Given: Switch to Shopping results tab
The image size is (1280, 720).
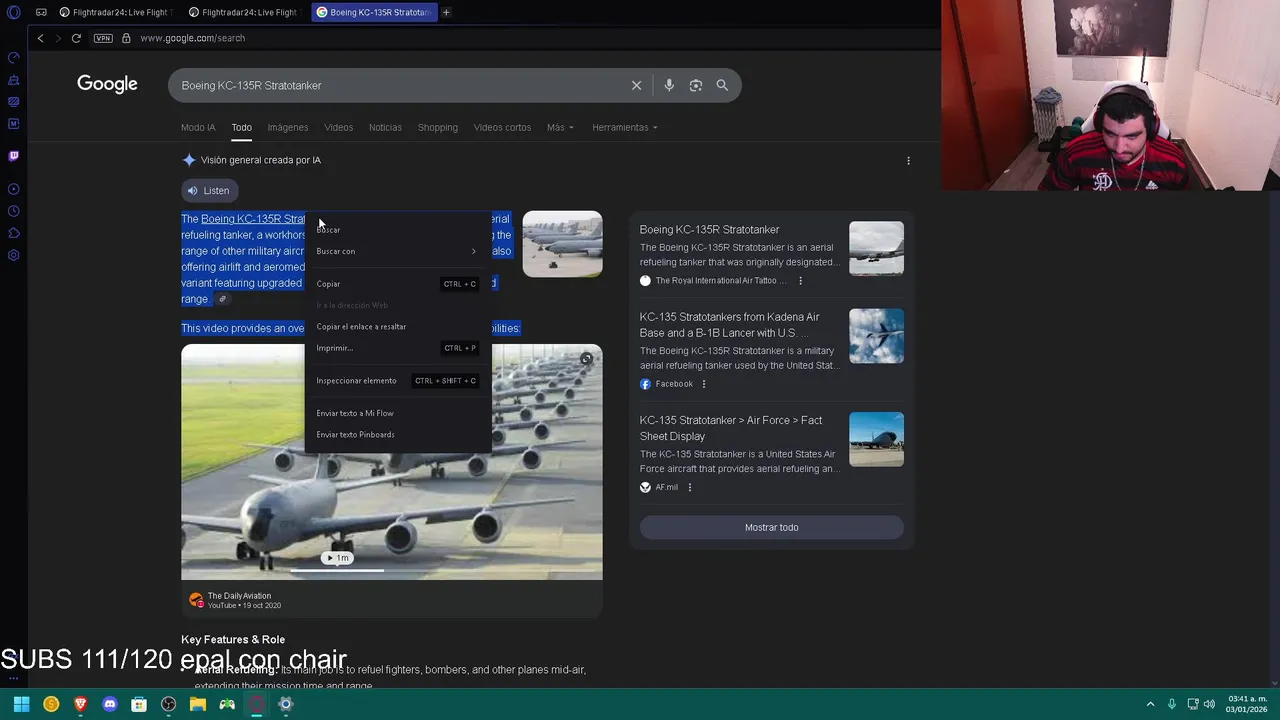Looking at the screenshot, I should click(437, 127).
